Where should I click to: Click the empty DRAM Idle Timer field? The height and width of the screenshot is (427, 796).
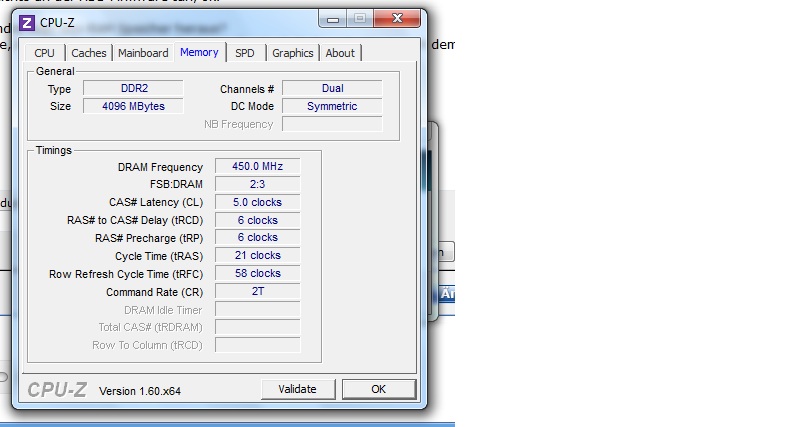(x=257, y=309)
